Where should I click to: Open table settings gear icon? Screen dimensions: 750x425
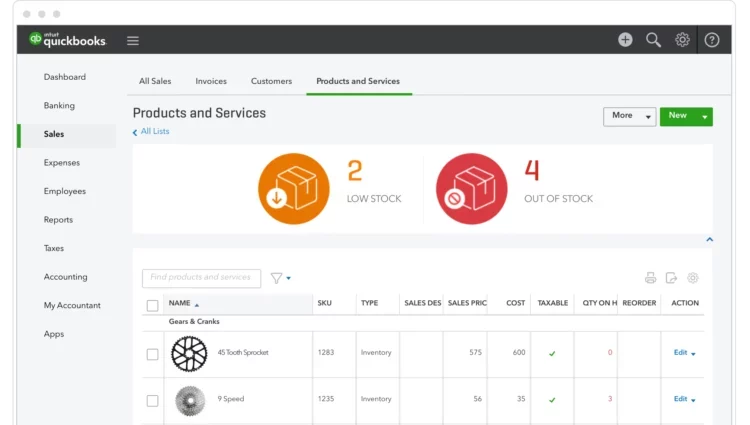[693, 278]
